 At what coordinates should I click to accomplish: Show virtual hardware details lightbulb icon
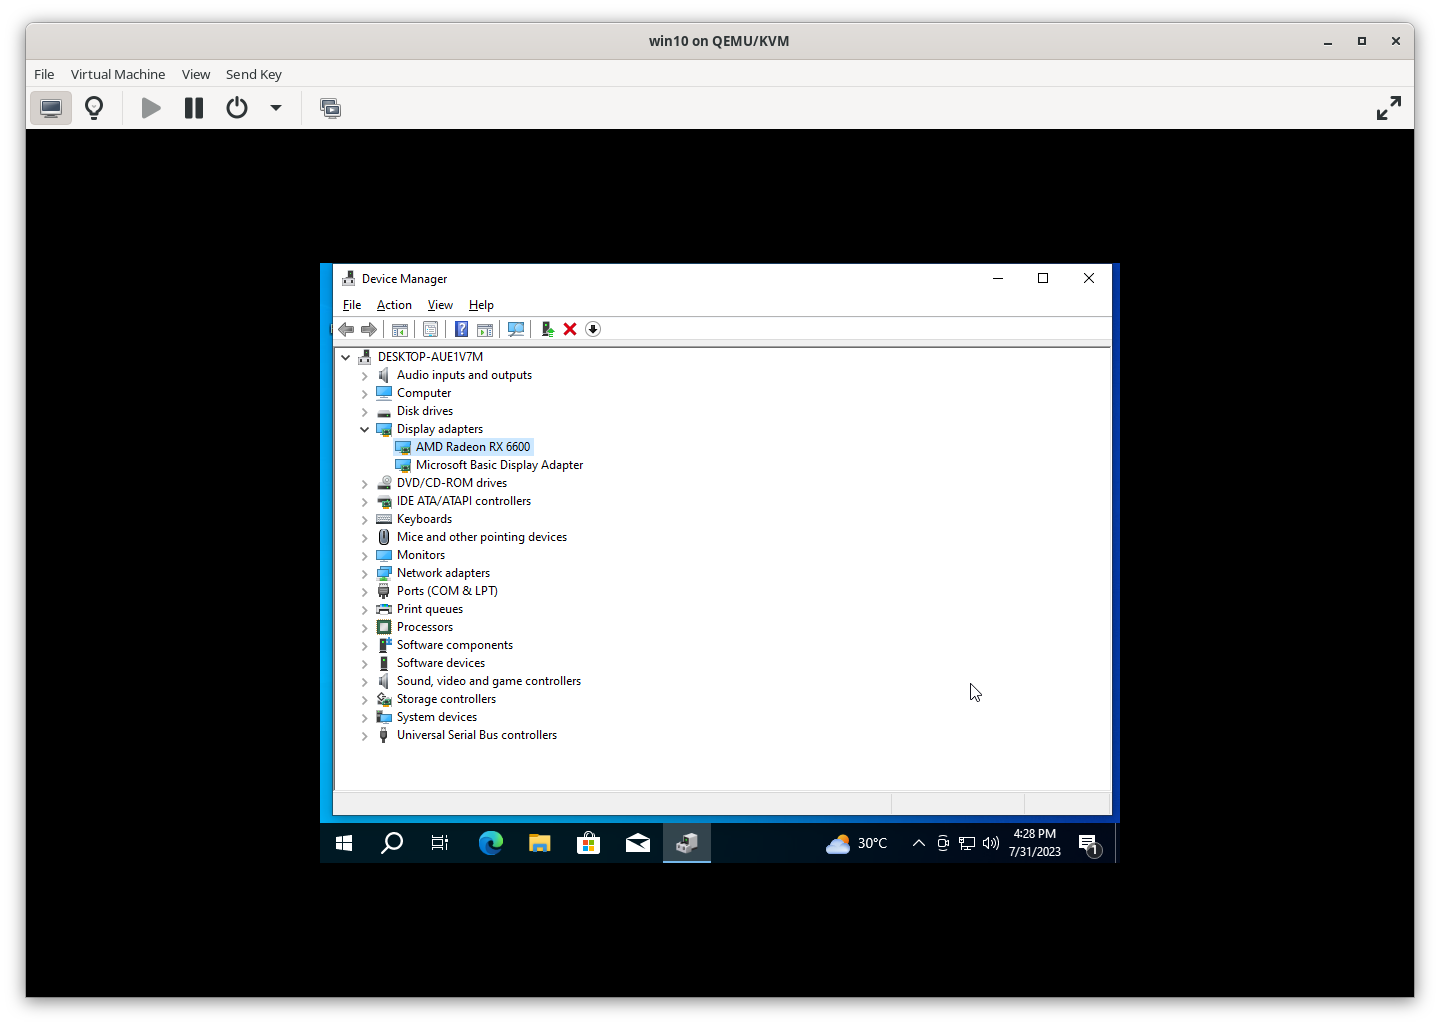click(x=94, y=108)
